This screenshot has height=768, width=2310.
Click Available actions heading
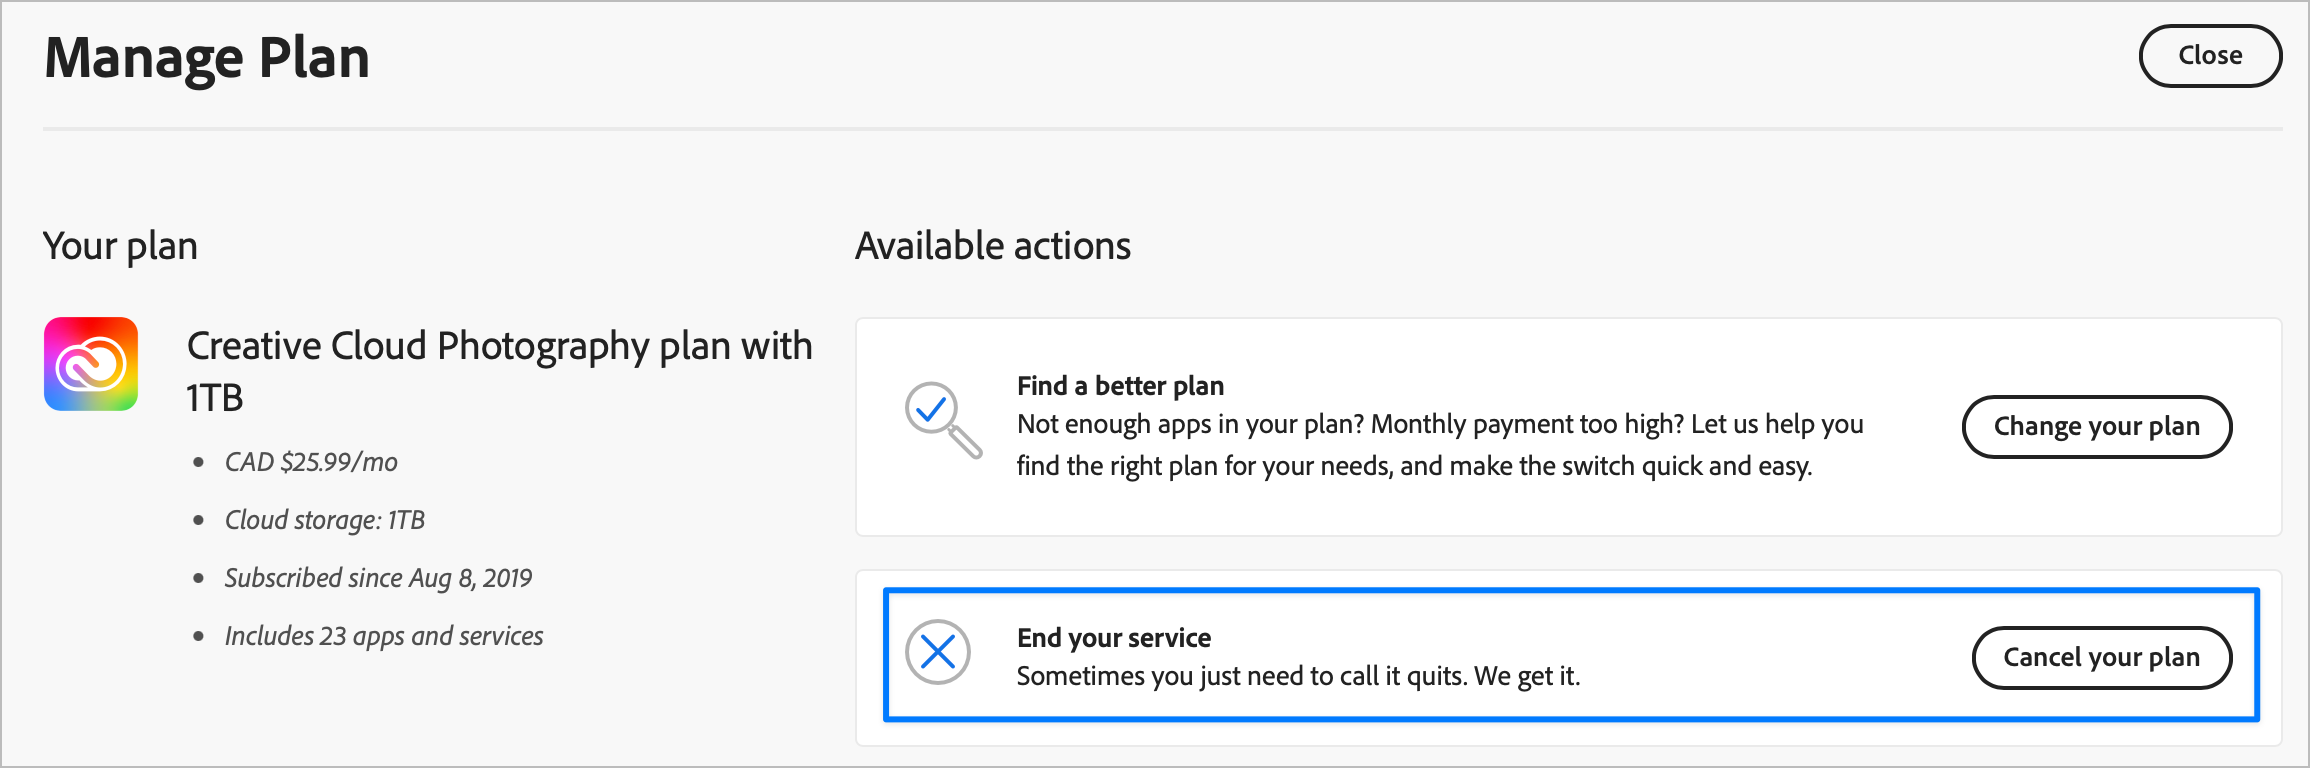(x=993, y=245)
